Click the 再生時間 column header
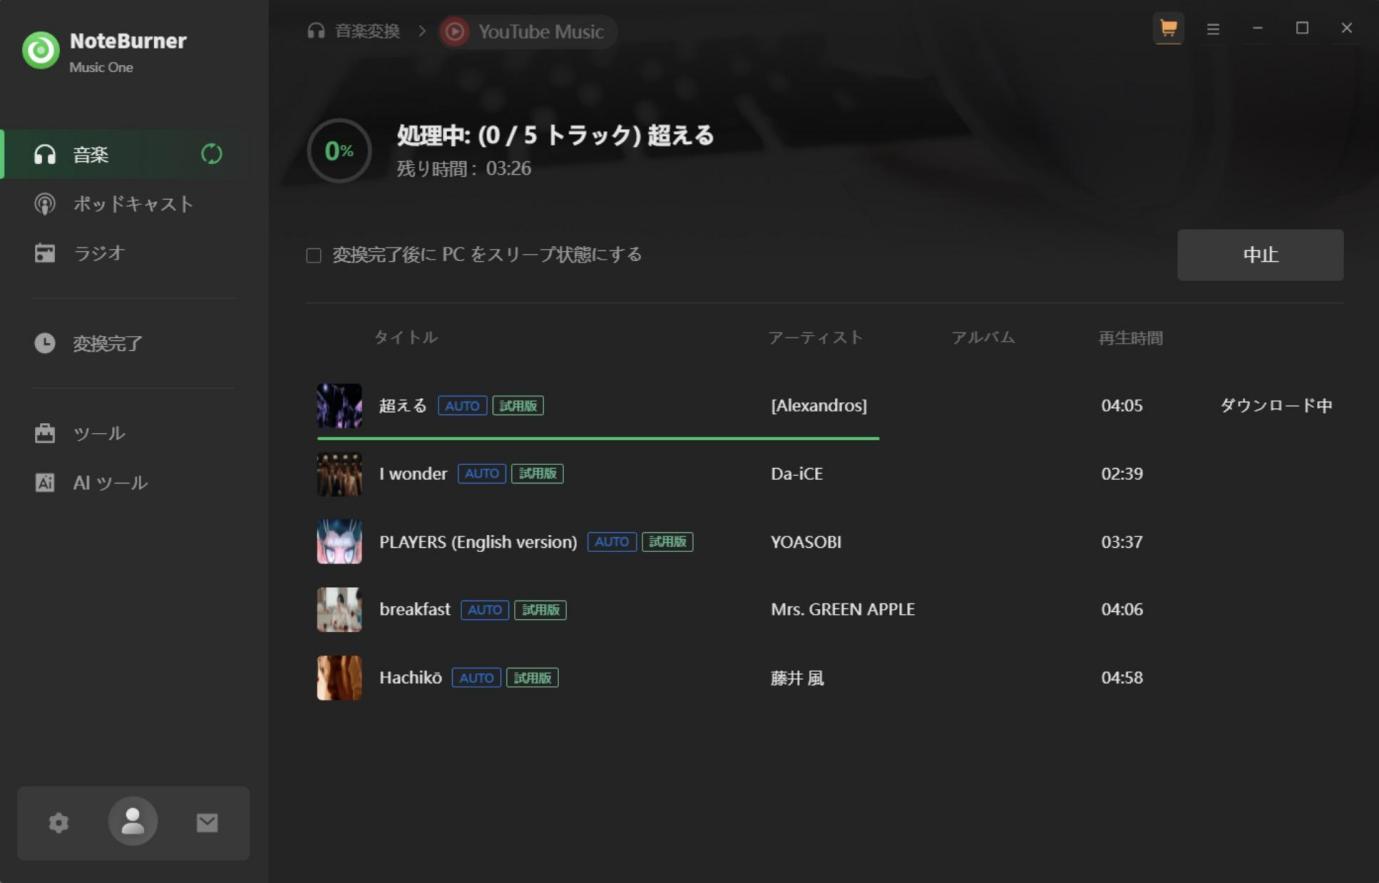Viewport: 1379px width, 883px height. pos(1131,338)
